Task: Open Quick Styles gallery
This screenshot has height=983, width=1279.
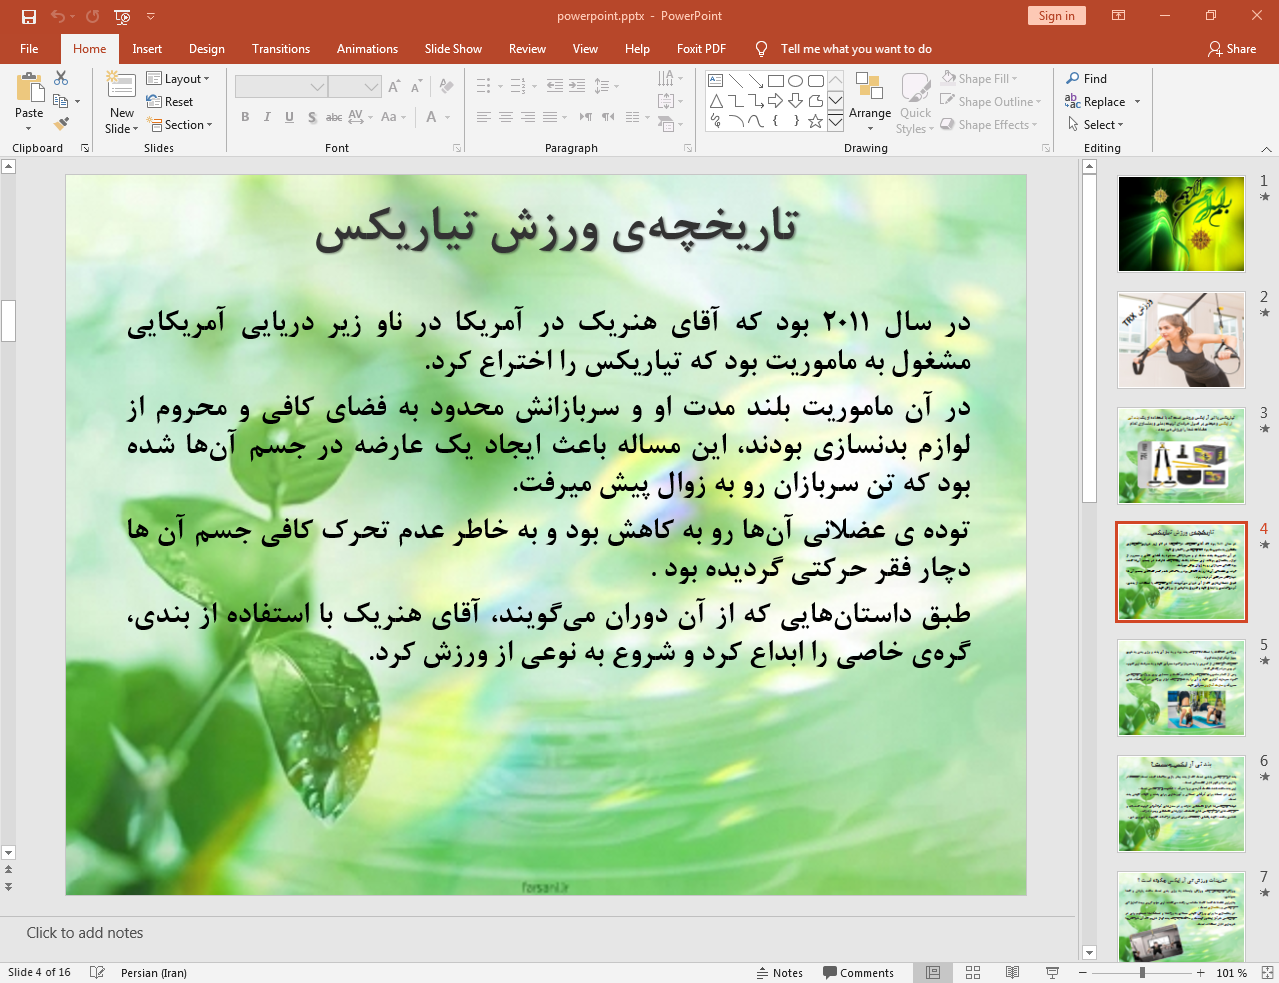Action: 914,103
